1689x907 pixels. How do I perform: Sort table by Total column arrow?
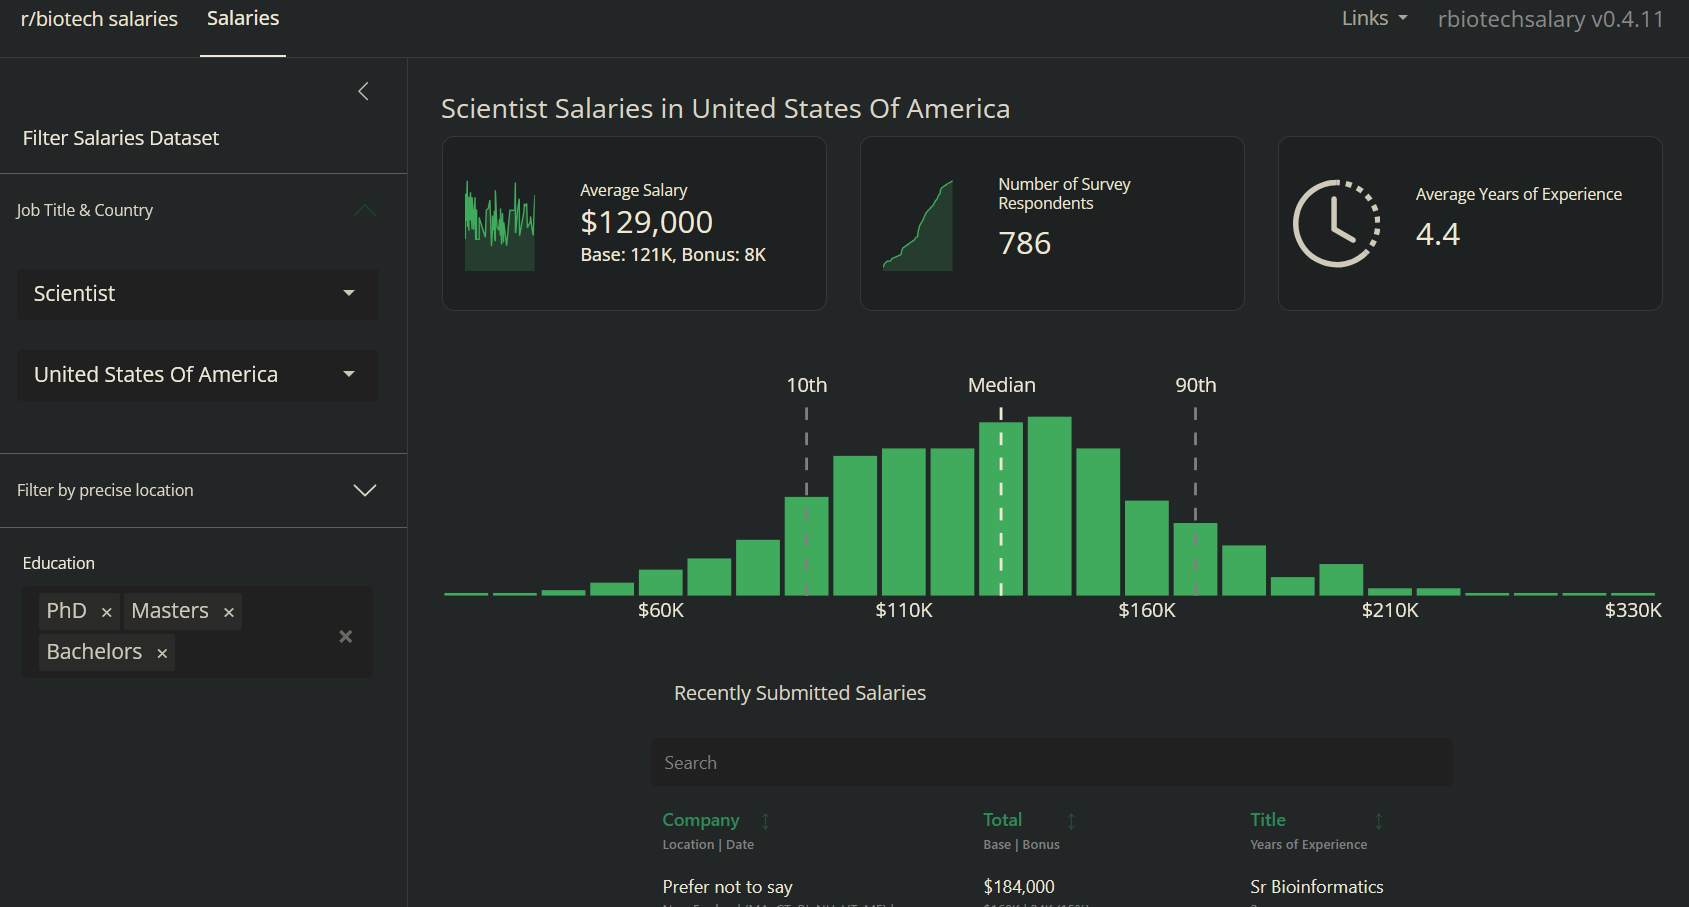[1071, 821]
